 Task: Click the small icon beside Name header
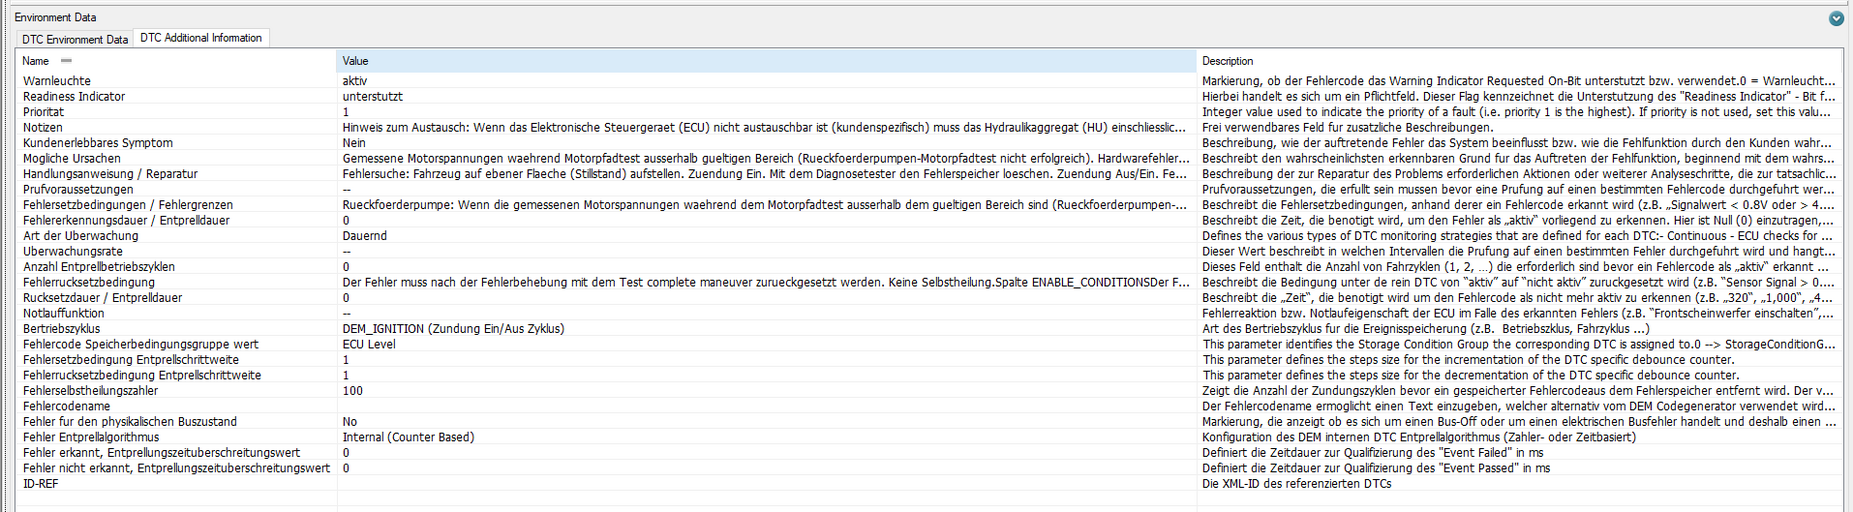[x=67, y=61]
